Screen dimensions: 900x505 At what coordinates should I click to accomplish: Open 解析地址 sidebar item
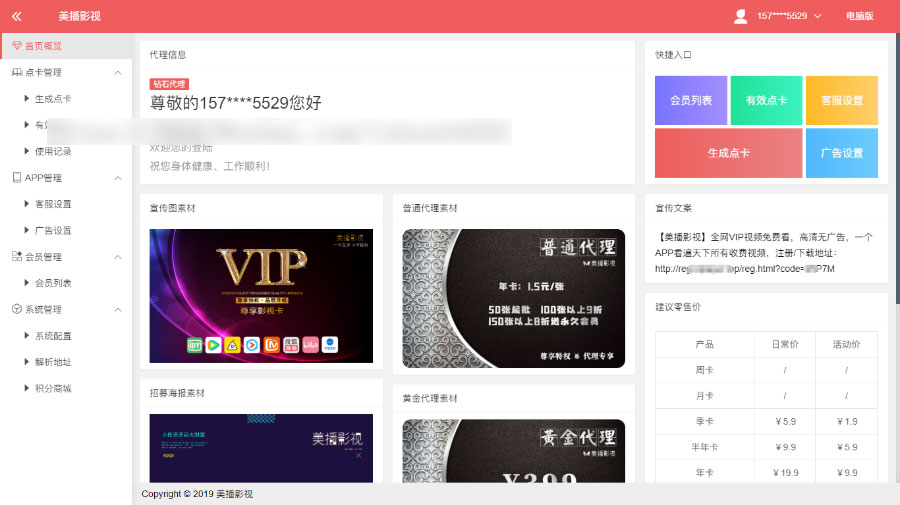tap(53, 362)
